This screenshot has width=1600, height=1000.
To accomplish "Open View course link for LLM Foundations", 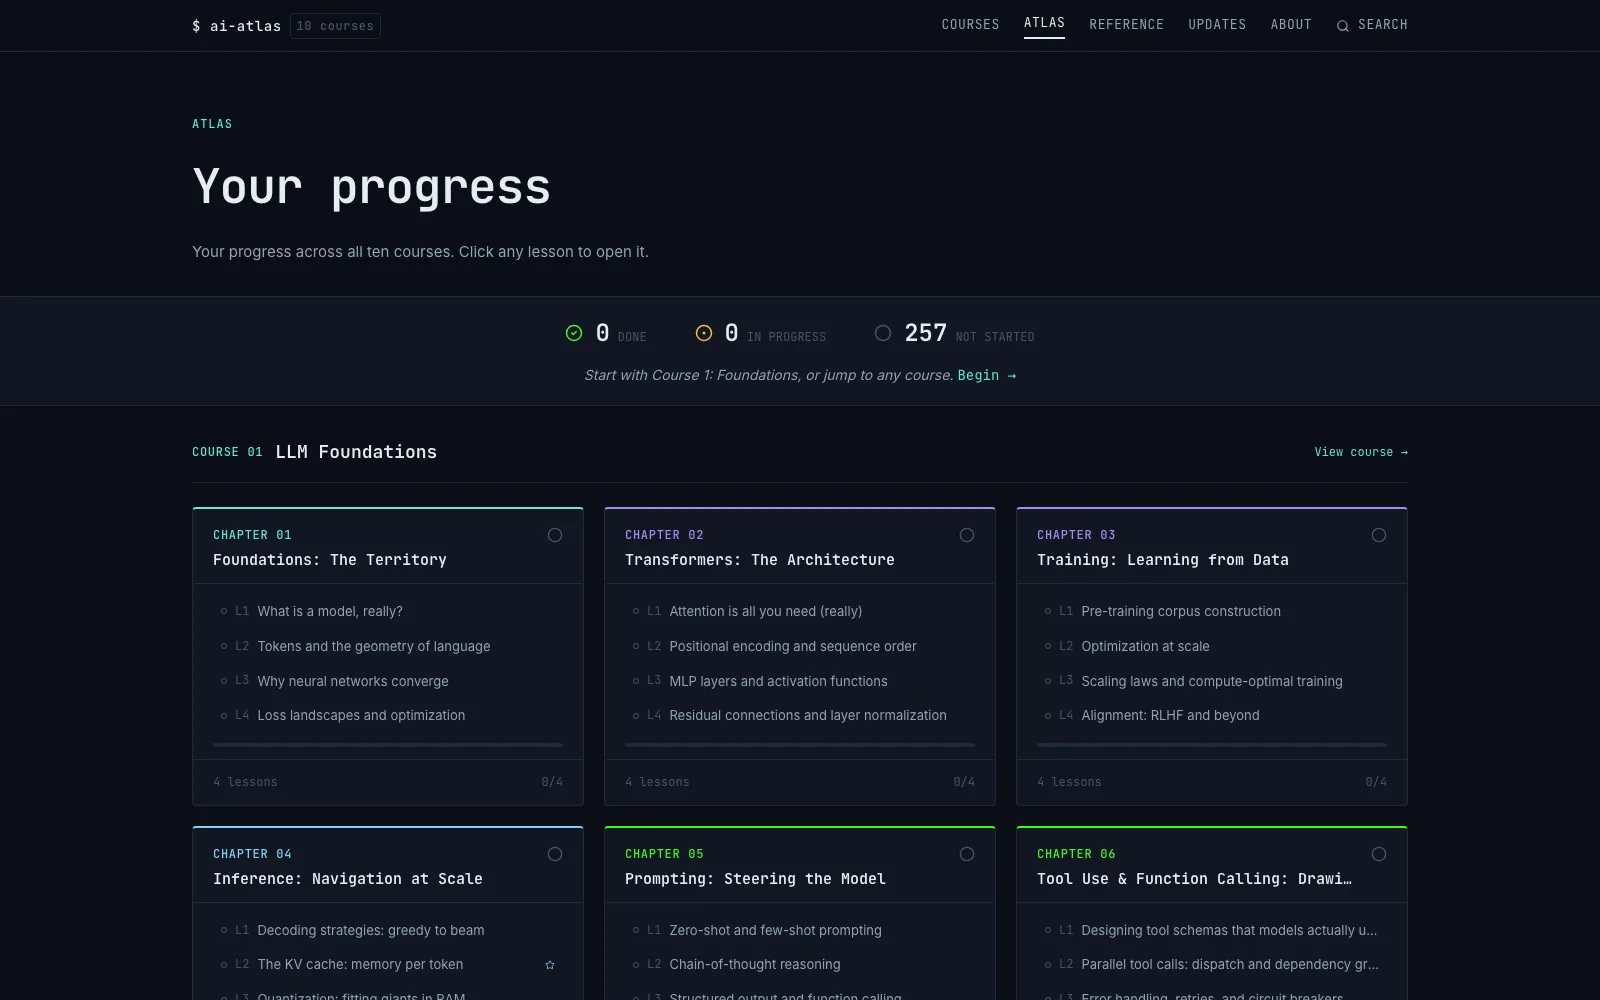I will tap(1361, 452).
